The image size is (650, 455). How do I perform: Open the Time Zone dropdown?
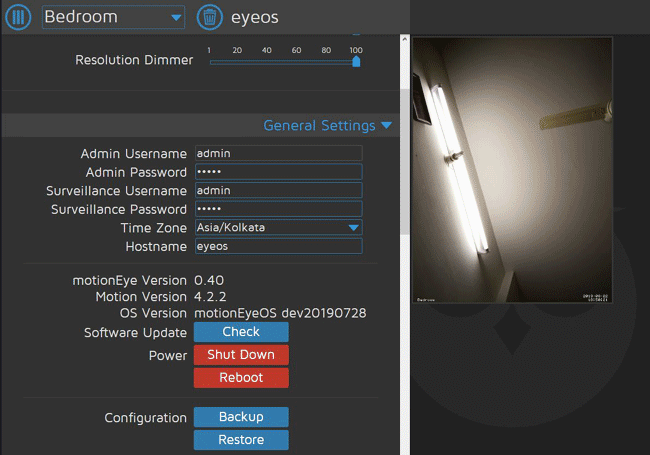click(279, 228)
